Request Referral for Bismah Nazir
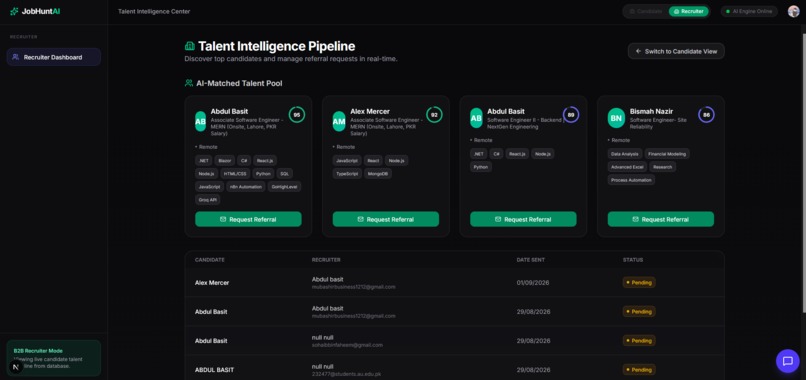The image size is (806, 380). tap(661, 219)
